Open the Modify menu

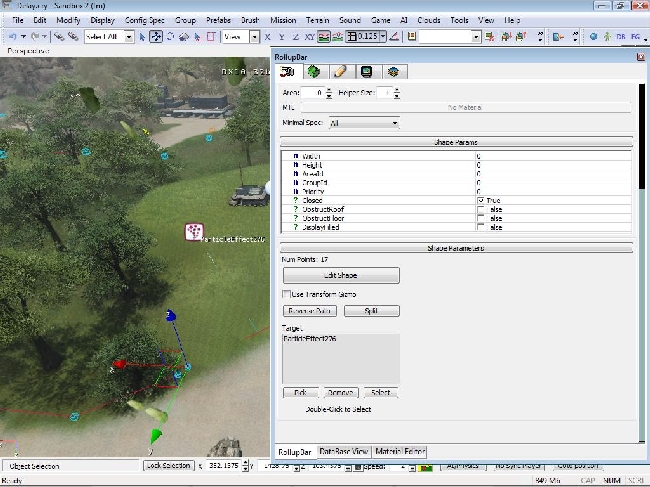(x=68, y=20)
